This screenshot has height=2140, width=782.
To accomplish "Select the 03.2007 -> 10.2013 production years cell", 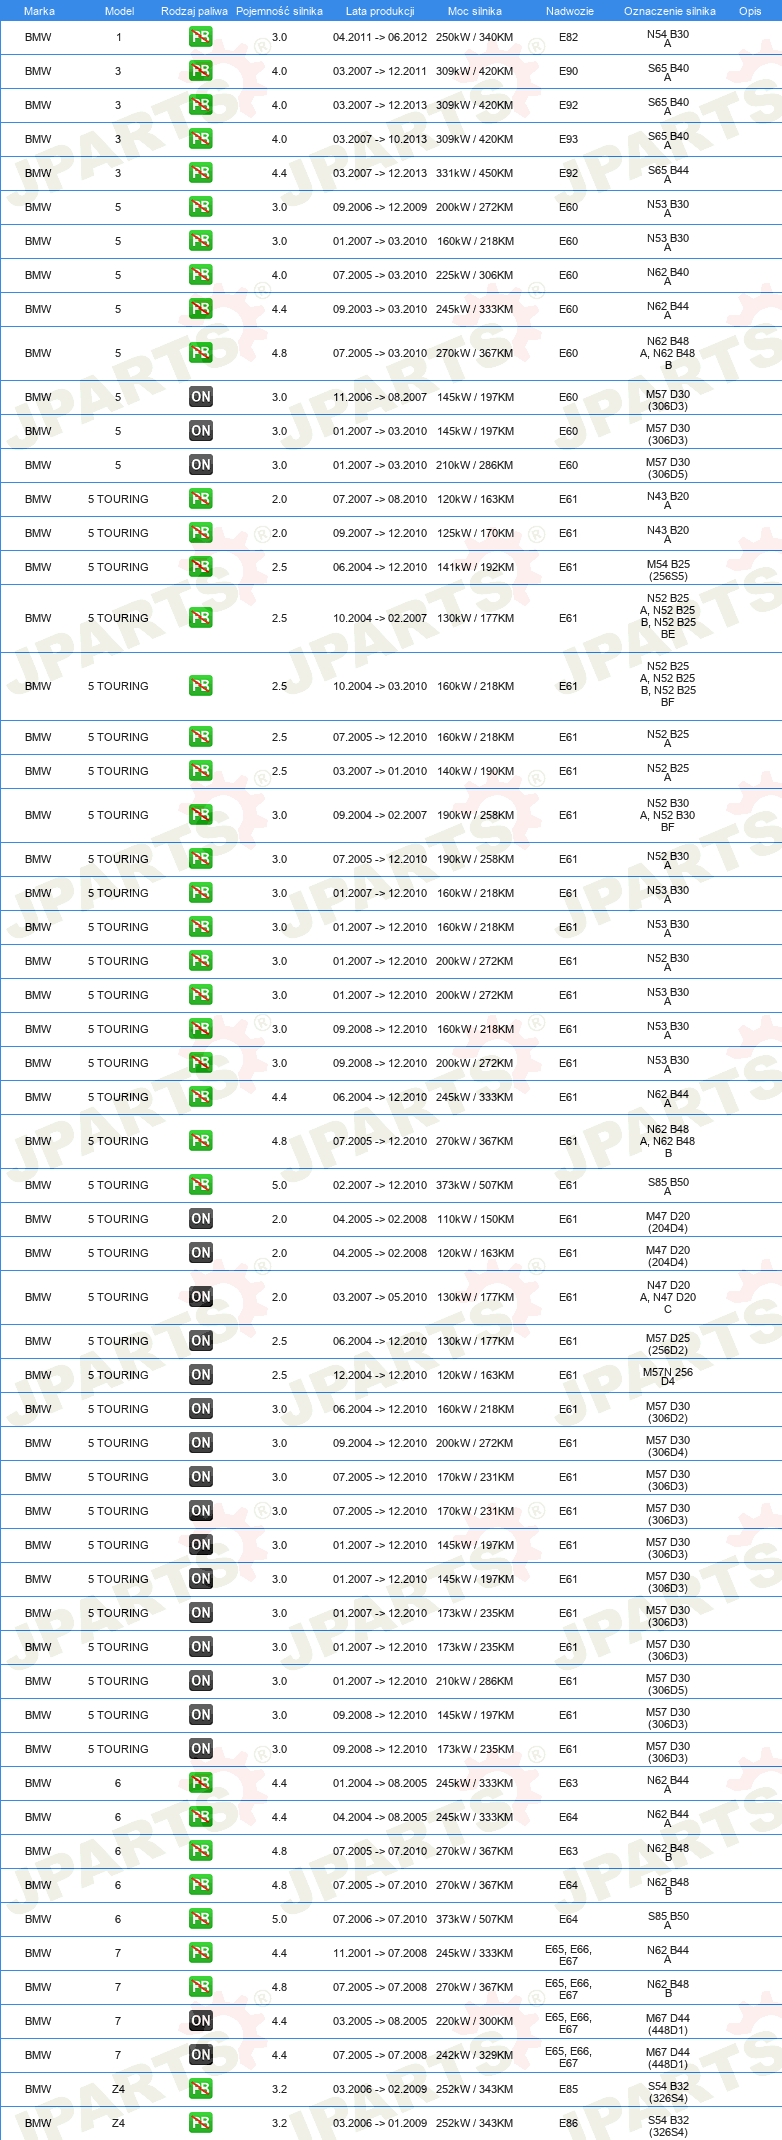I will pyautogui.click(x=380, y=139).
